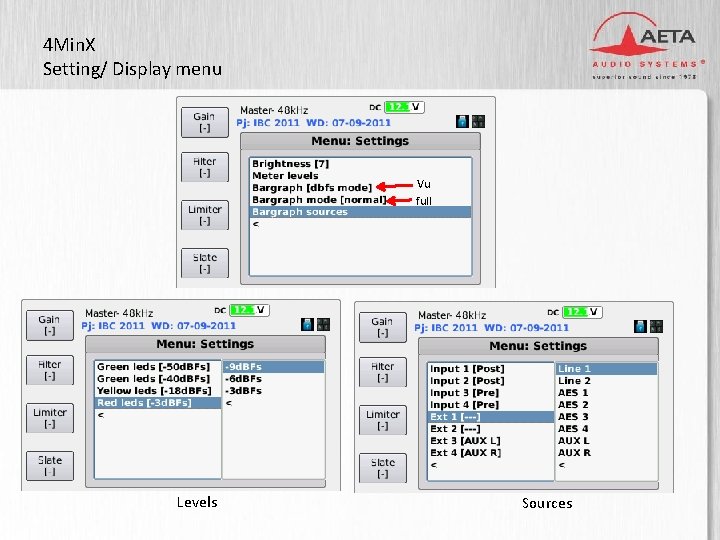Click the dark grid icon in the Levels panel
This screenshot has width=720, height=540.
pyautogui.click(x=323, y=324)
